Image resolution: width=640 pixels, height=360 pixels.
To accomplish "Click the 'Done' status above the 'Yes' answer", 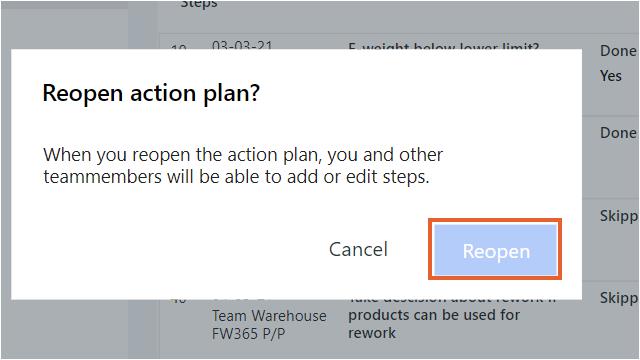I will pyautogui.click(x=618, y=51).
